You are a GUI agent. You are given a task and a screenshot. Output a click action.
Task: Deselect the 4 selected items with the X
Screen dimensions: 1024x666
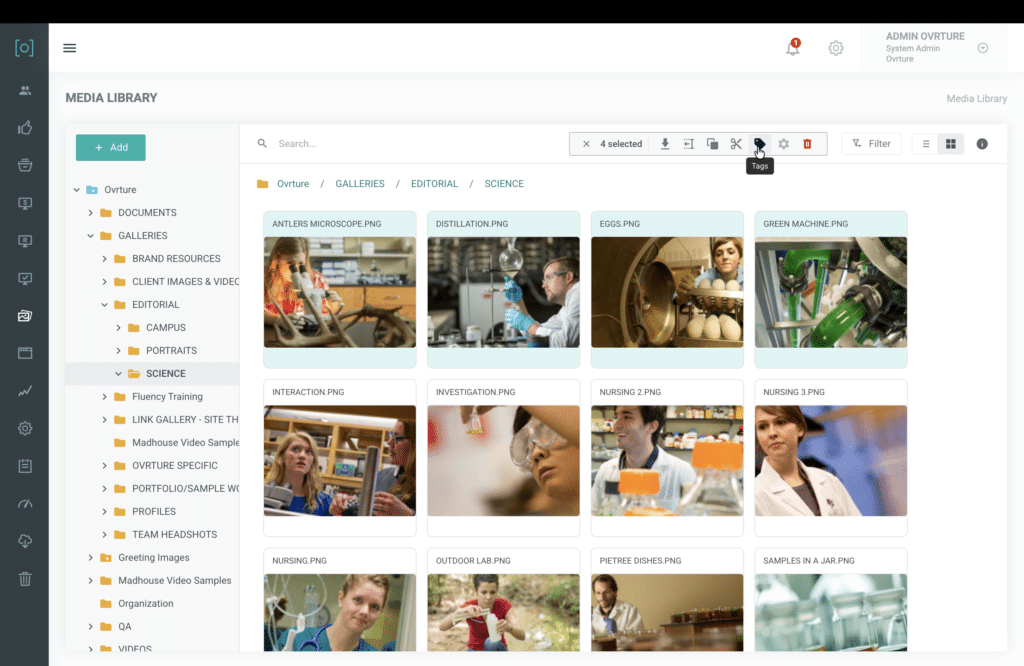(x=586, y=143)
